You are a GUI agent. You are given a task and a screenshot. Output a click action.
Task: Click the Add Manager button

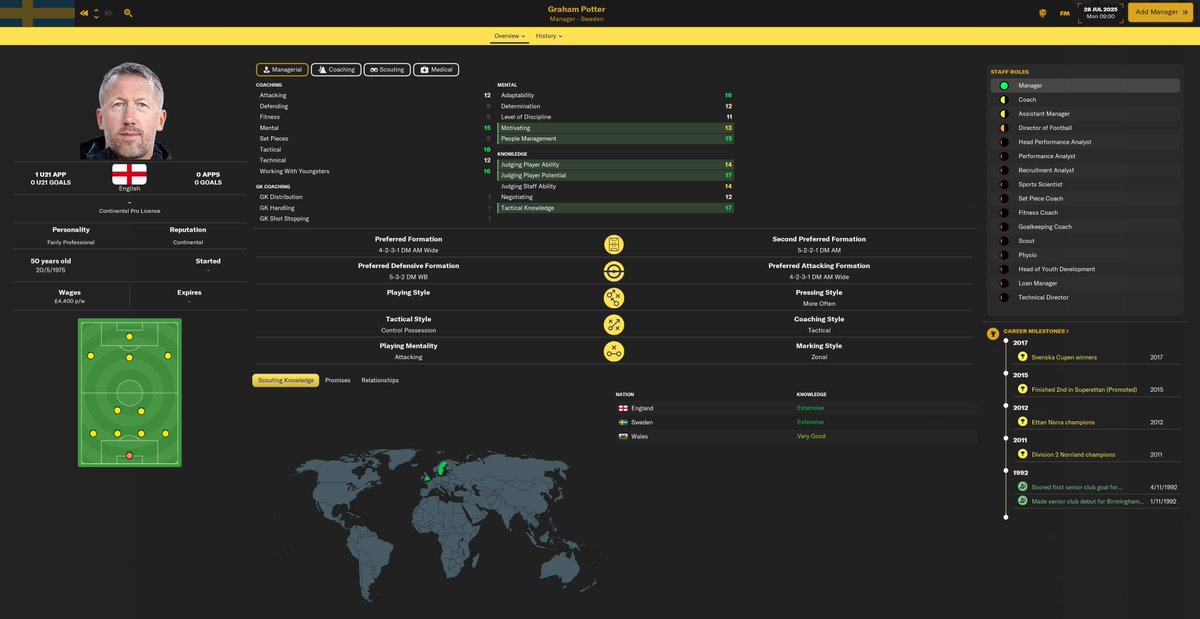1161,12
